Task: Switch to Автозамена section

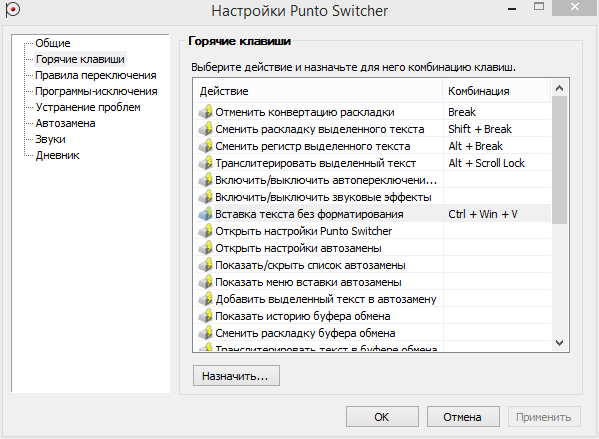Action: pos(65,123)
